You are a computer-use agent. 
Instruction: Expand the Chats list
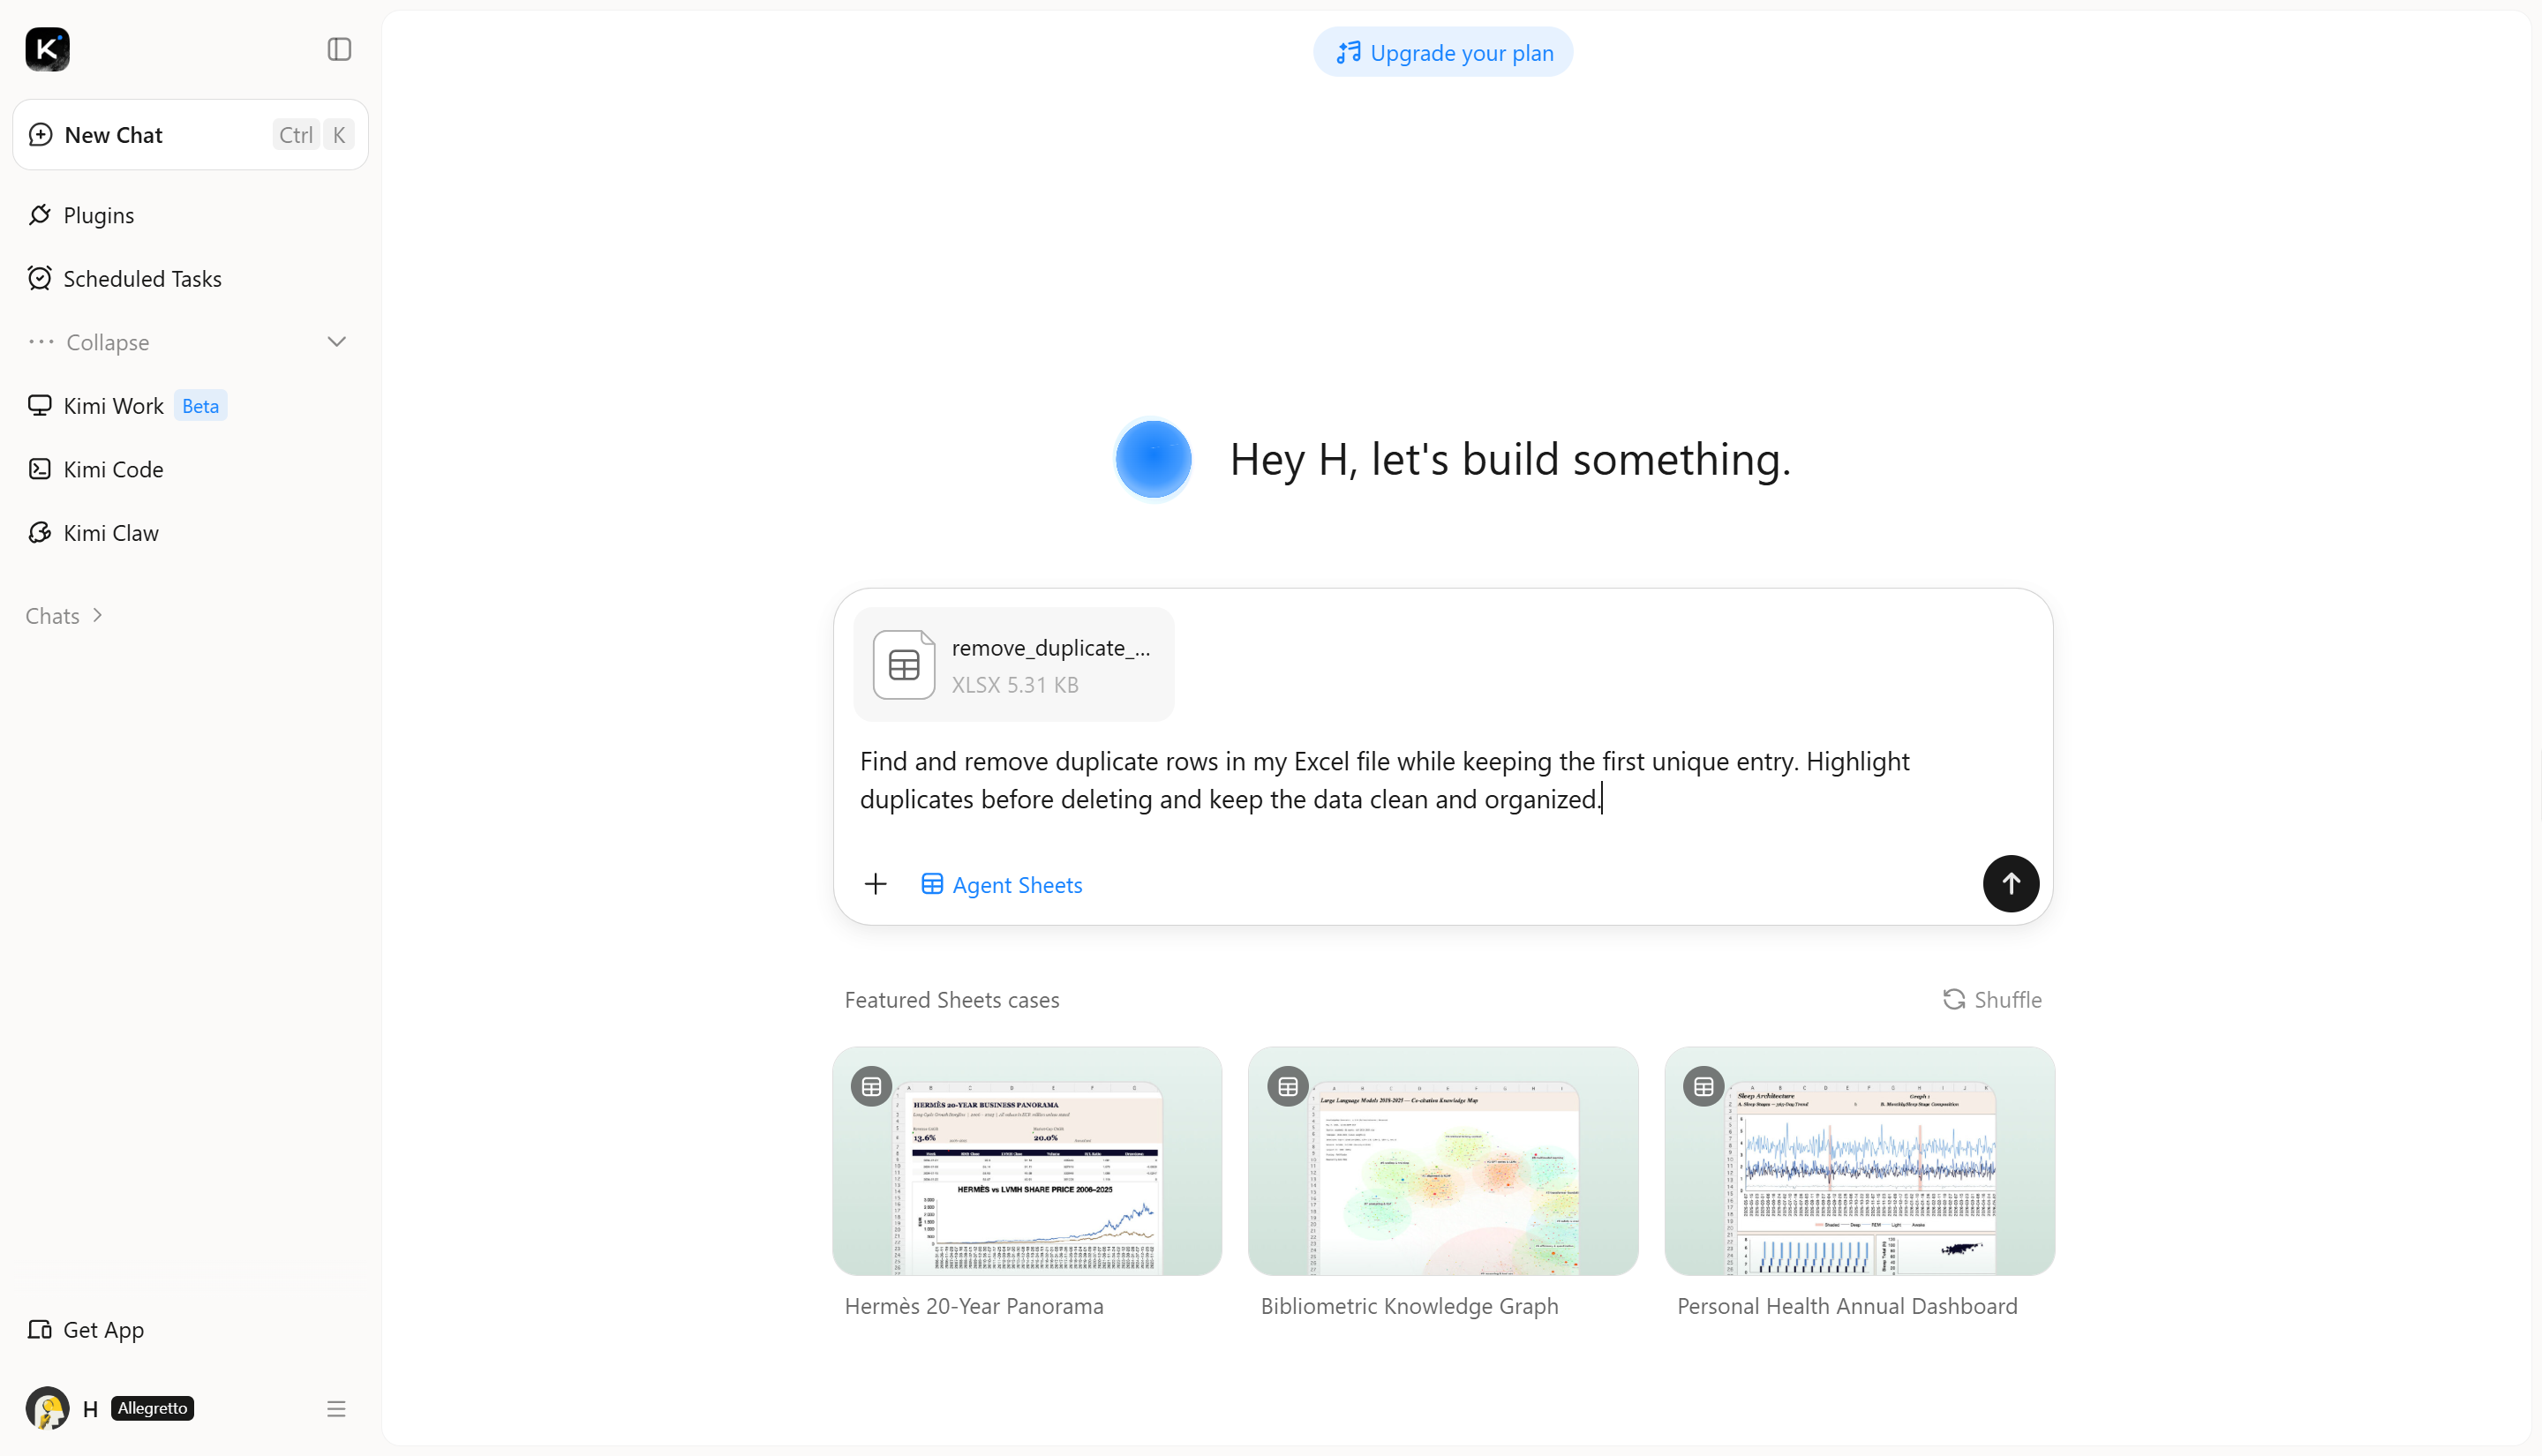(65, 616)
